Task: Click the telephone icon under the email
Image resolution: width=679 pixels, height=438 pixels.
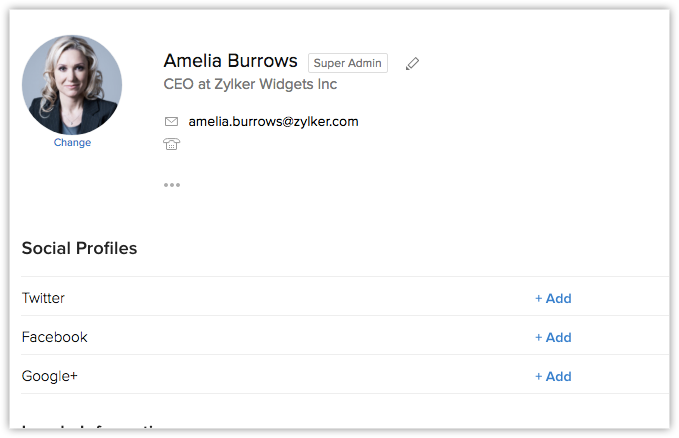Action: pos(171,144)
